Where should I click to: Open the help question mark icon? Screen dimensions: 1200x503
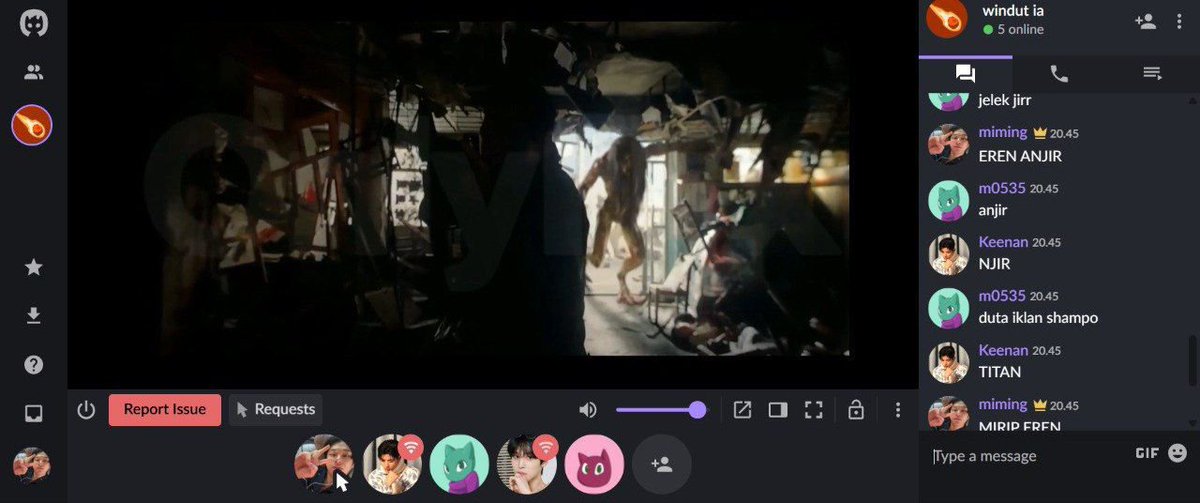[33, 364]
